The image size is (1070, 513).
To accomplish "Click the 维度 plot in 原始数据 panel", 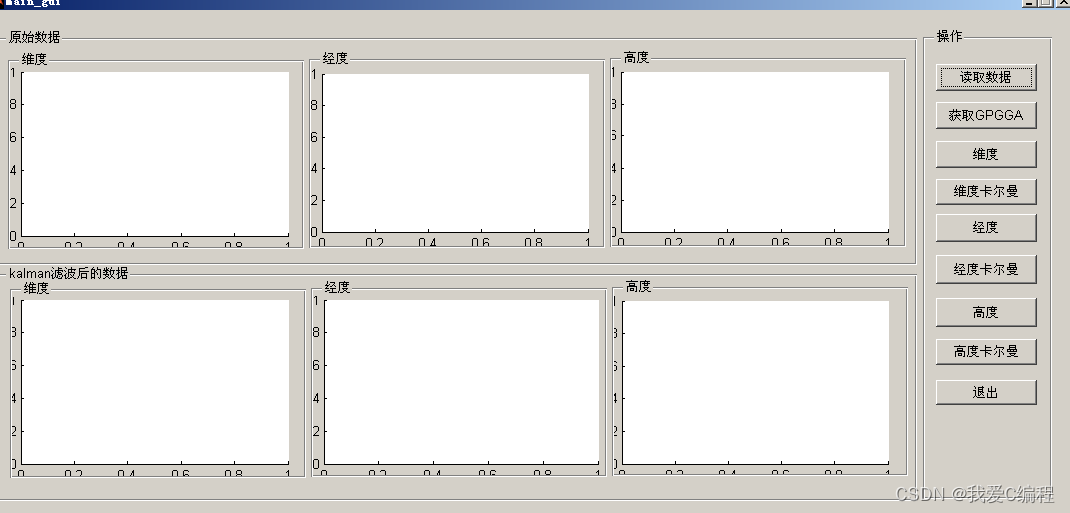I will [x=155, y=154].
